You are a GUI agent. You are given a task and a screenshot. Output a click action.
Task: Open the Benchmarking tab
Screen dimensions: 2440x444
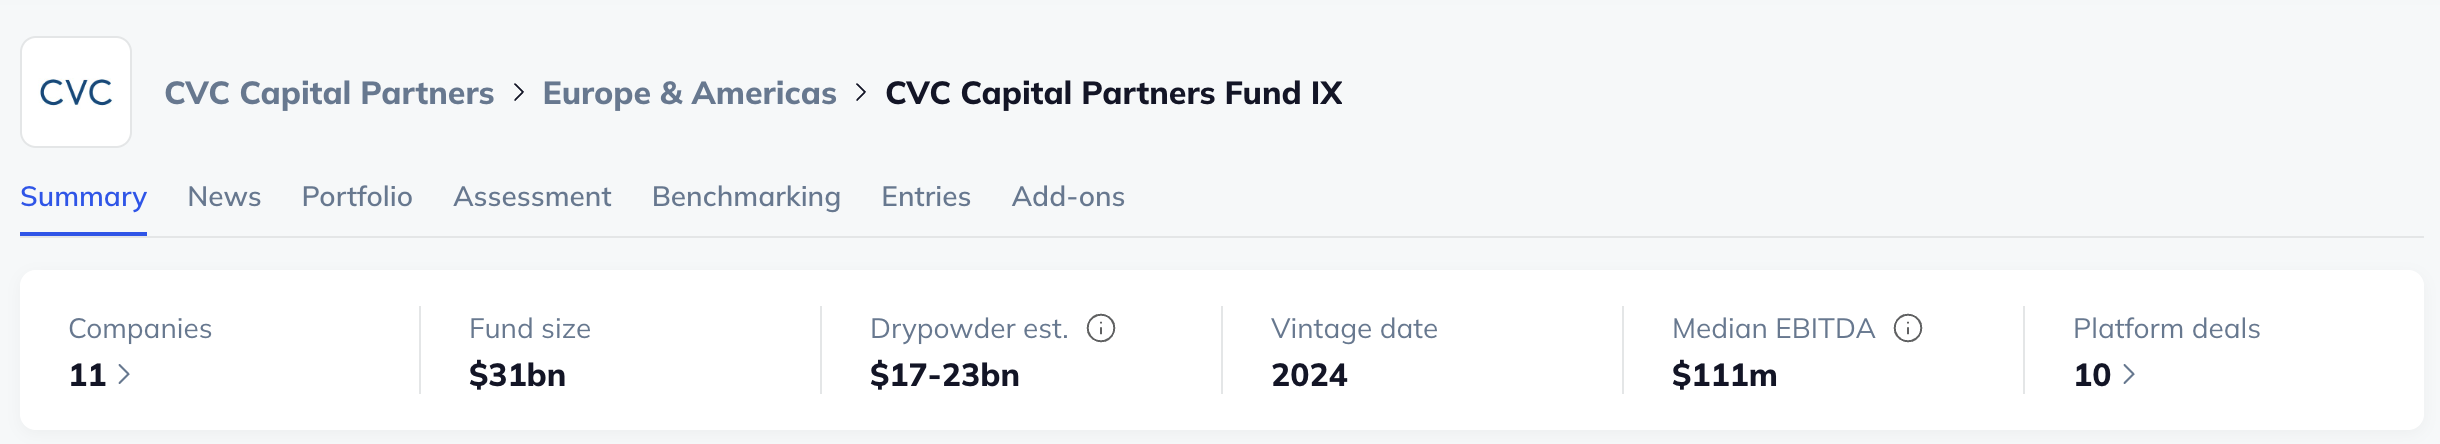[746, 197]
